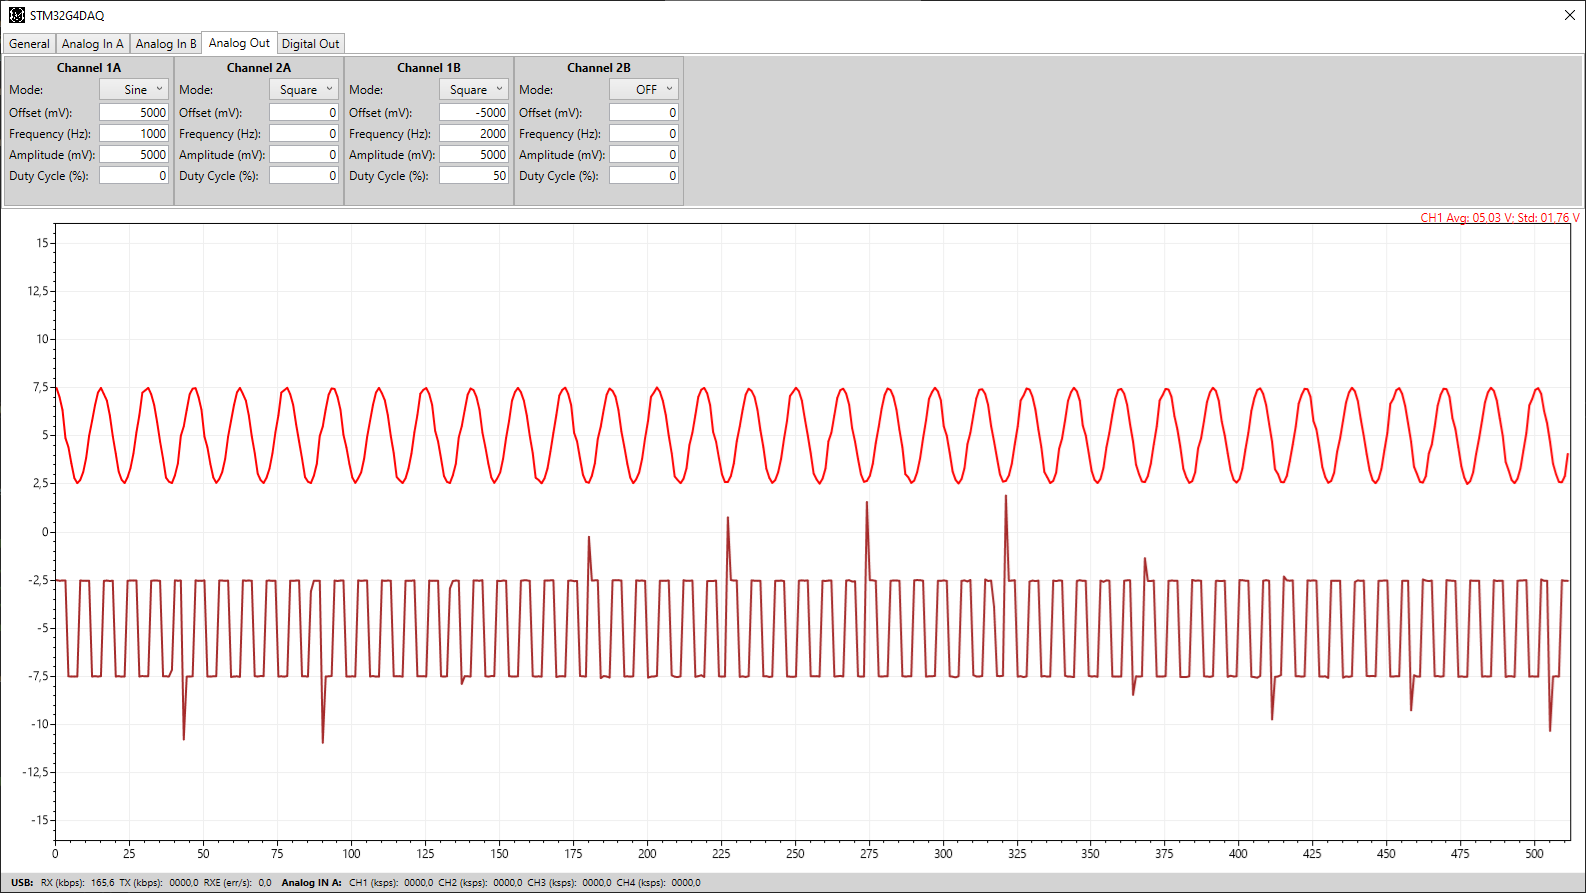Click Channel 1B Duty Cycle field with 50

point(474,176)
